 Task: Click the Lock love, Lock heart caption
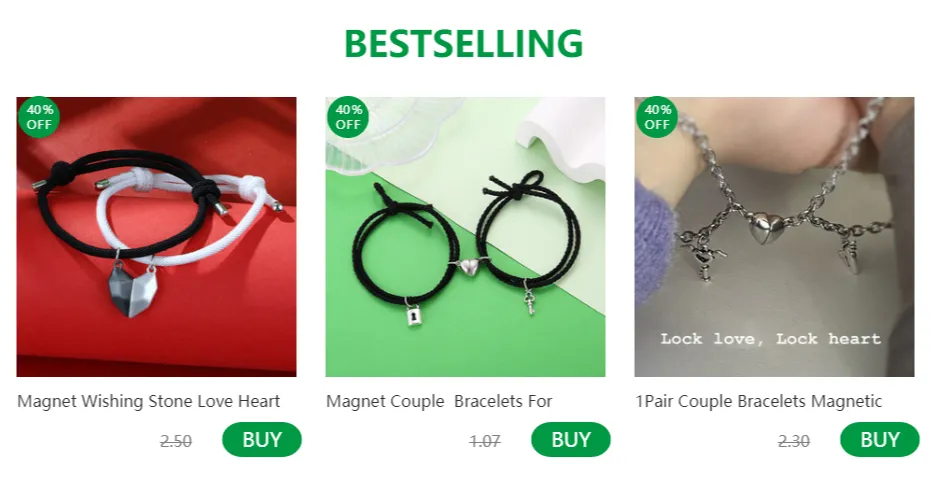[770, 339]
